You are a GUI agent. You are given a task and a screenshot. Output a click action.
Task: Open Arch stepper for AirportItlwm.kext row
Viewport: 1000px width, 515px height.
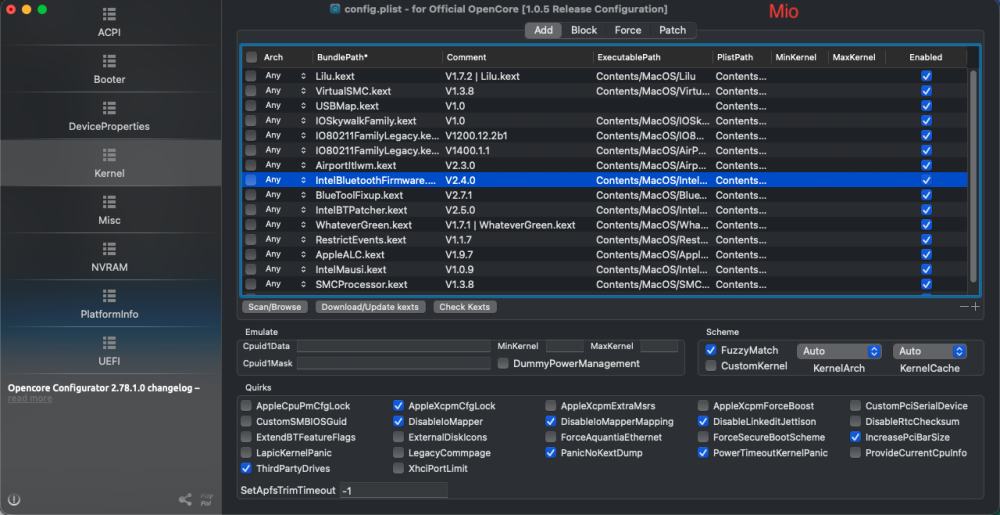pos(303,165)
